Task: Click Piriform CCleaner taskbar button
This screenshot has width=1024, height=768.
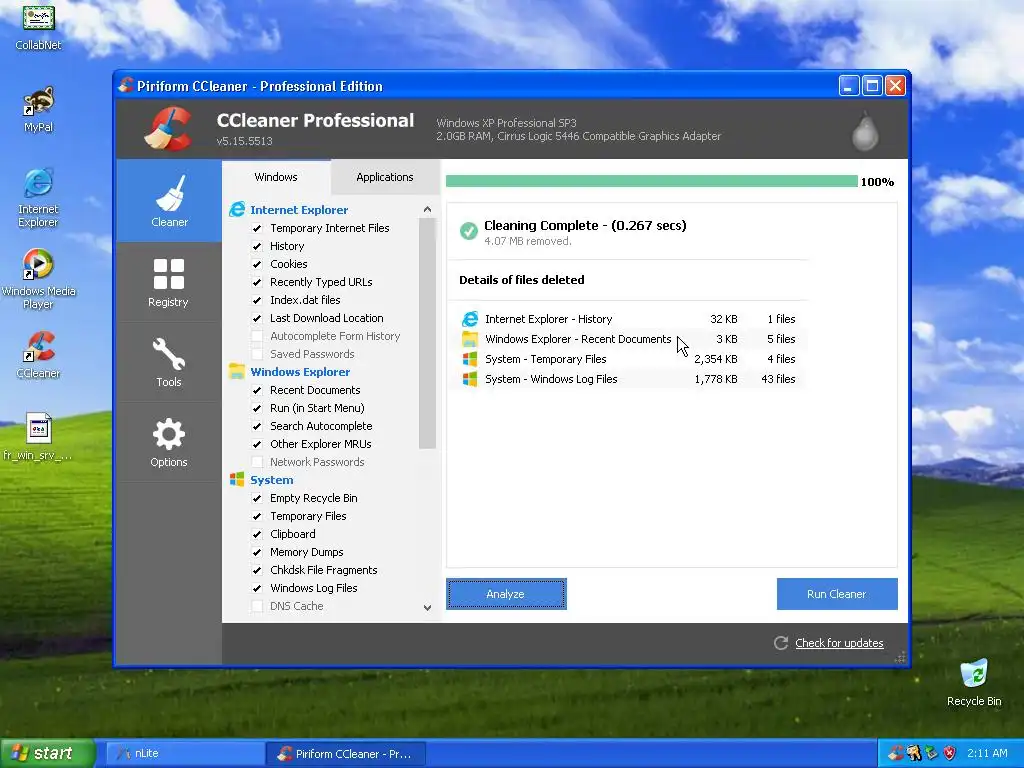Action: tap(346, 753)
